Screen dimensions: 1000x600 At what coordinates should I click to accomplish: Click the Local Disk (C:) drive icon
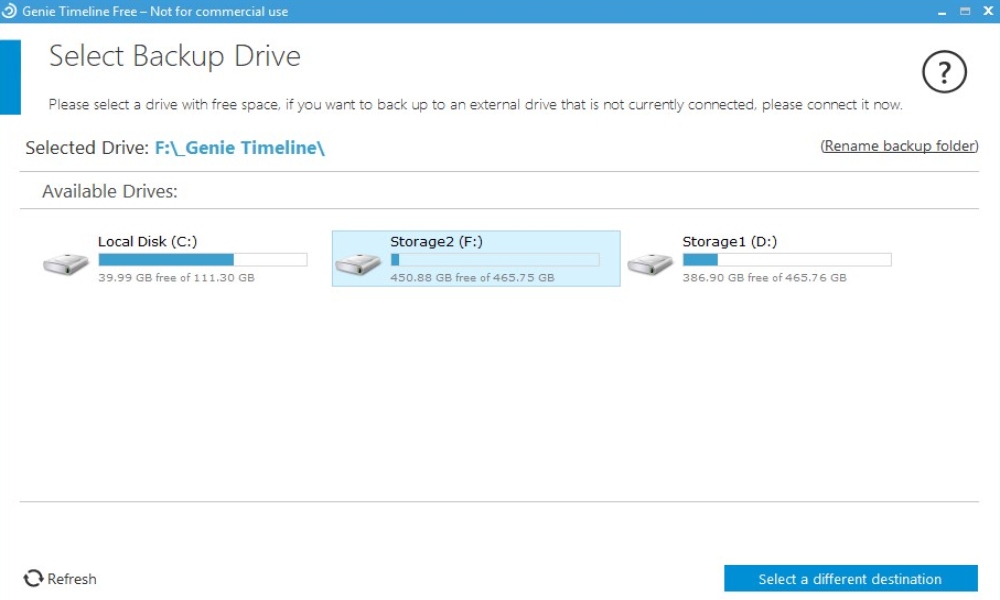[66, 264]
